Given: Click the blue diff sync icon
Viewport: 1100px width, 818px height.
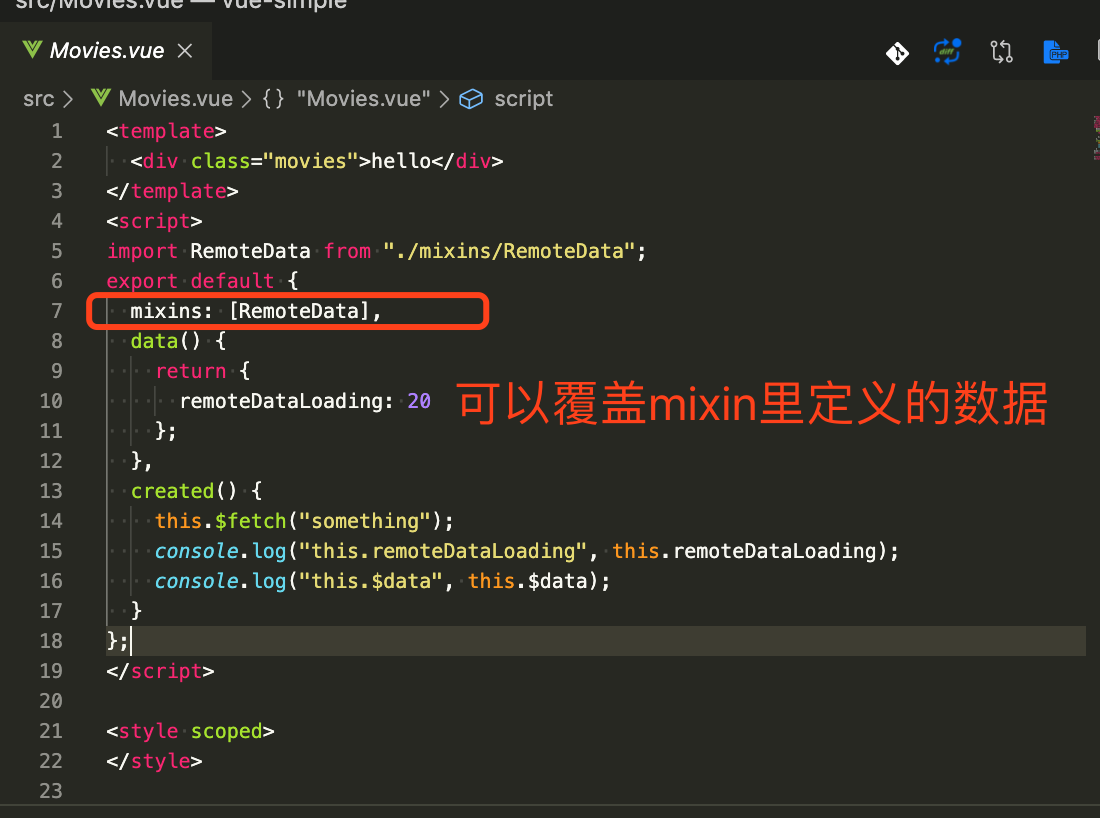Looking at the screenshot, I should [x=947, y=52].
